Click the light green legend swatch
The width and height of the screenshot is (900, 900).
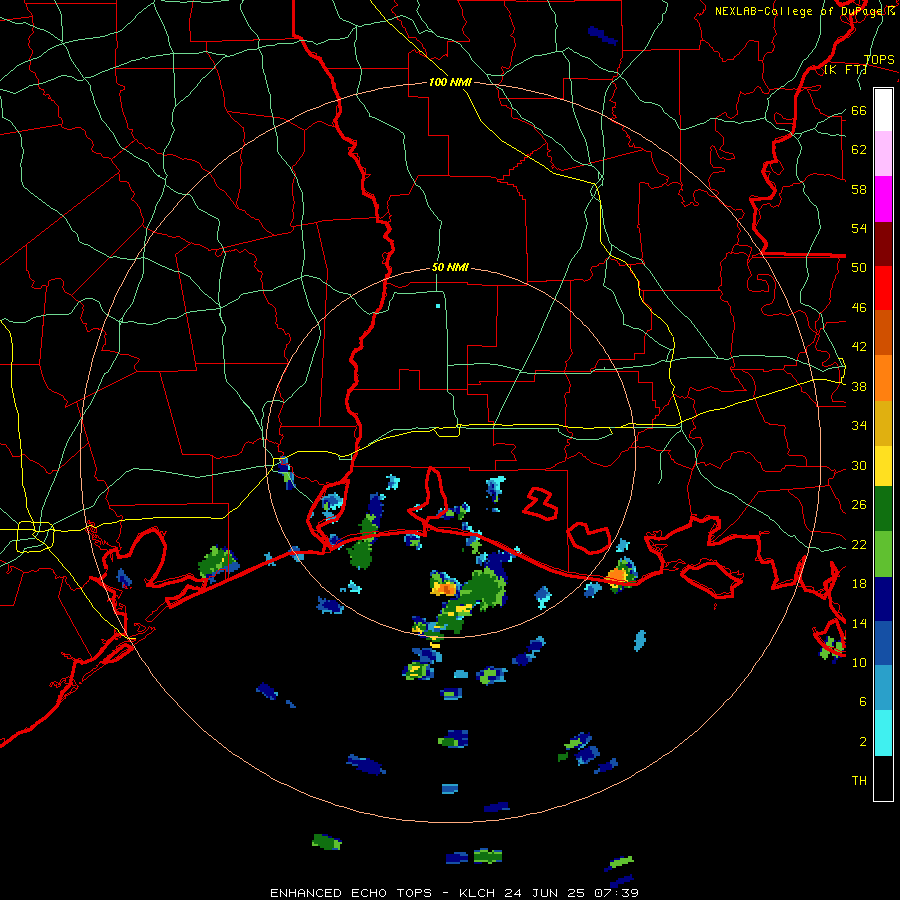click(x=883, y=553)
